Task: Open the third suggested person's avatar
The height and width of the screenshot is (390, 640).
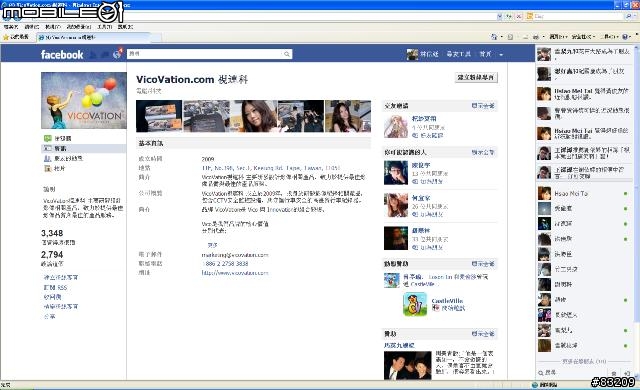Action: point(396,238)
